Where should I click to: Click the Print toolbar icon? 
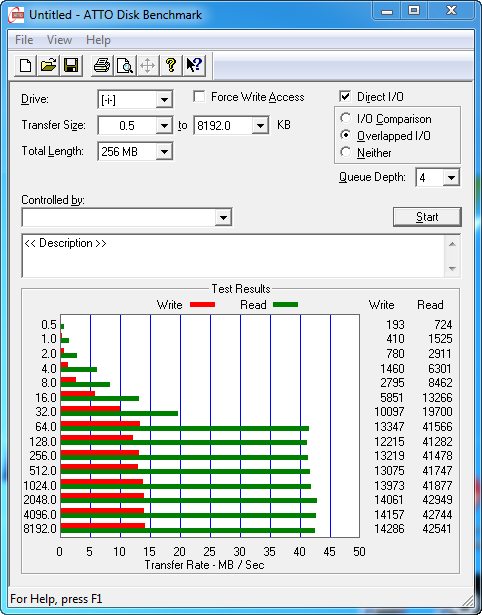pos(102,65)
